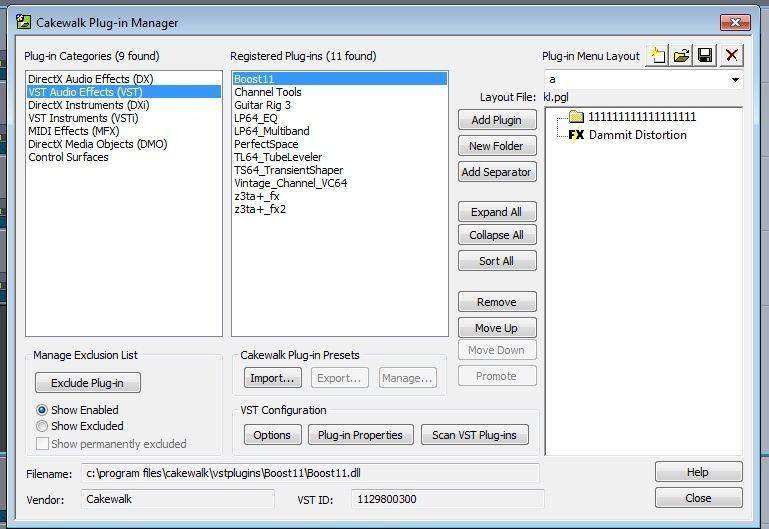Screen dimensions: 769x529
Task: Close the Plug-in Manager window with X
Action: pyautogui.click(x=735, y=22)
